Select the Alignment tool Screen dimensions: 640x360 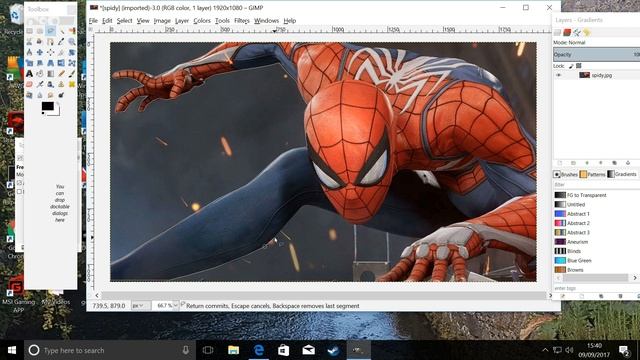pyautogui.click(x=50, y=52)
